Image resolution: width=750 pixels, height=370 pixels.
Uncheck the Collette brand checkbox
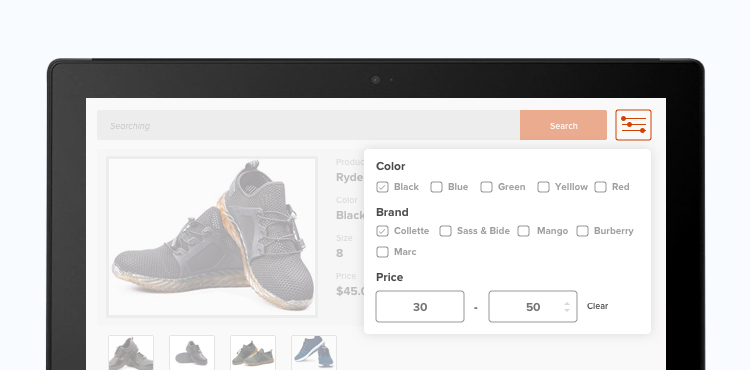click(382, 231)
